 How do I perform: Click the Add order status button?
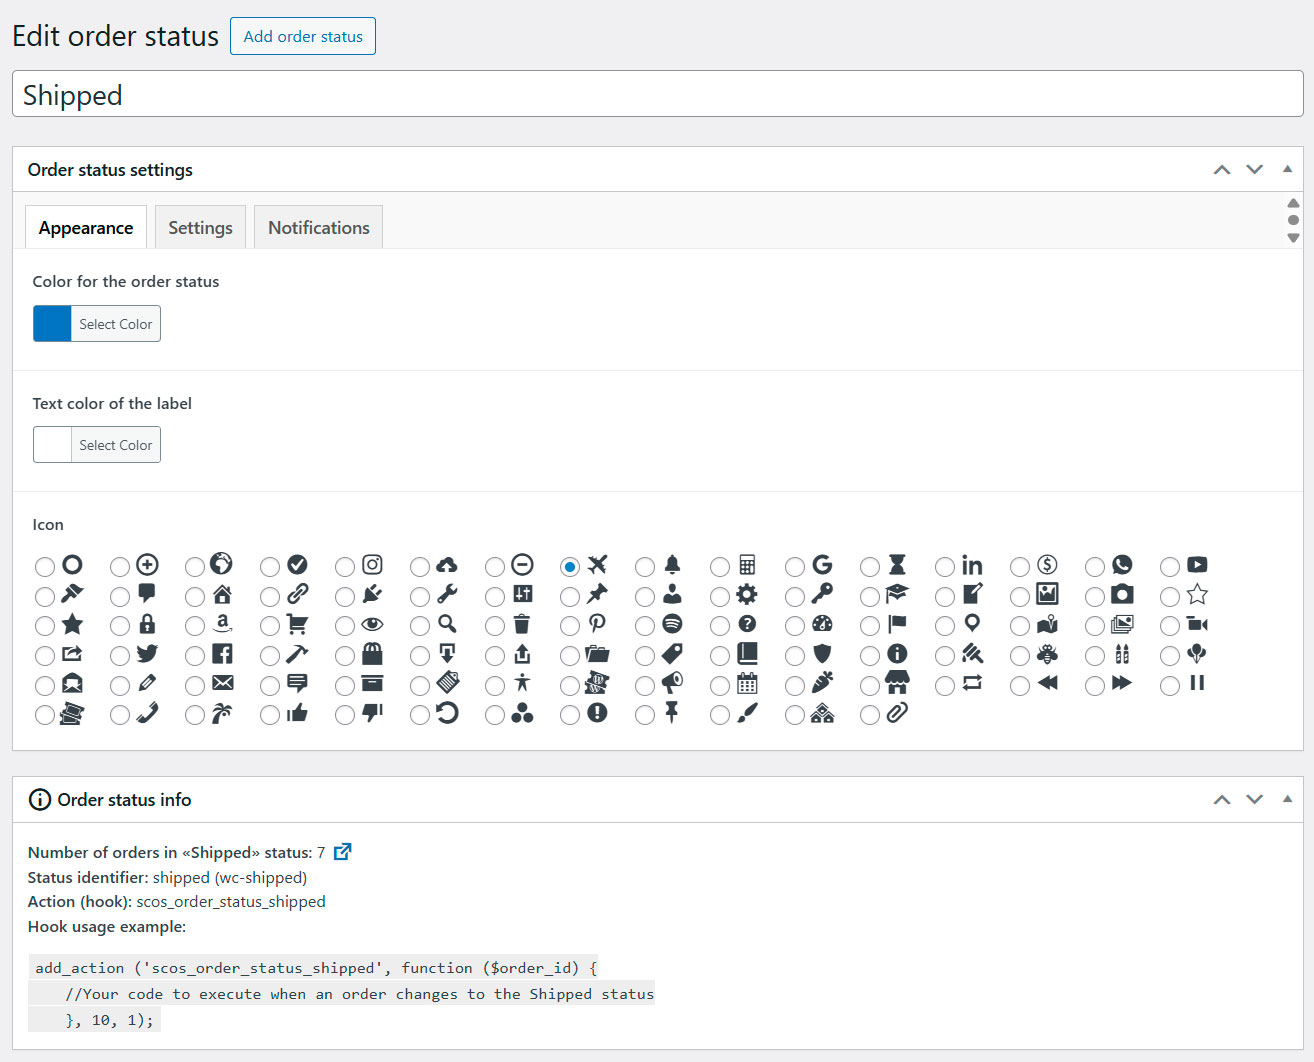(x=302, y=36)
